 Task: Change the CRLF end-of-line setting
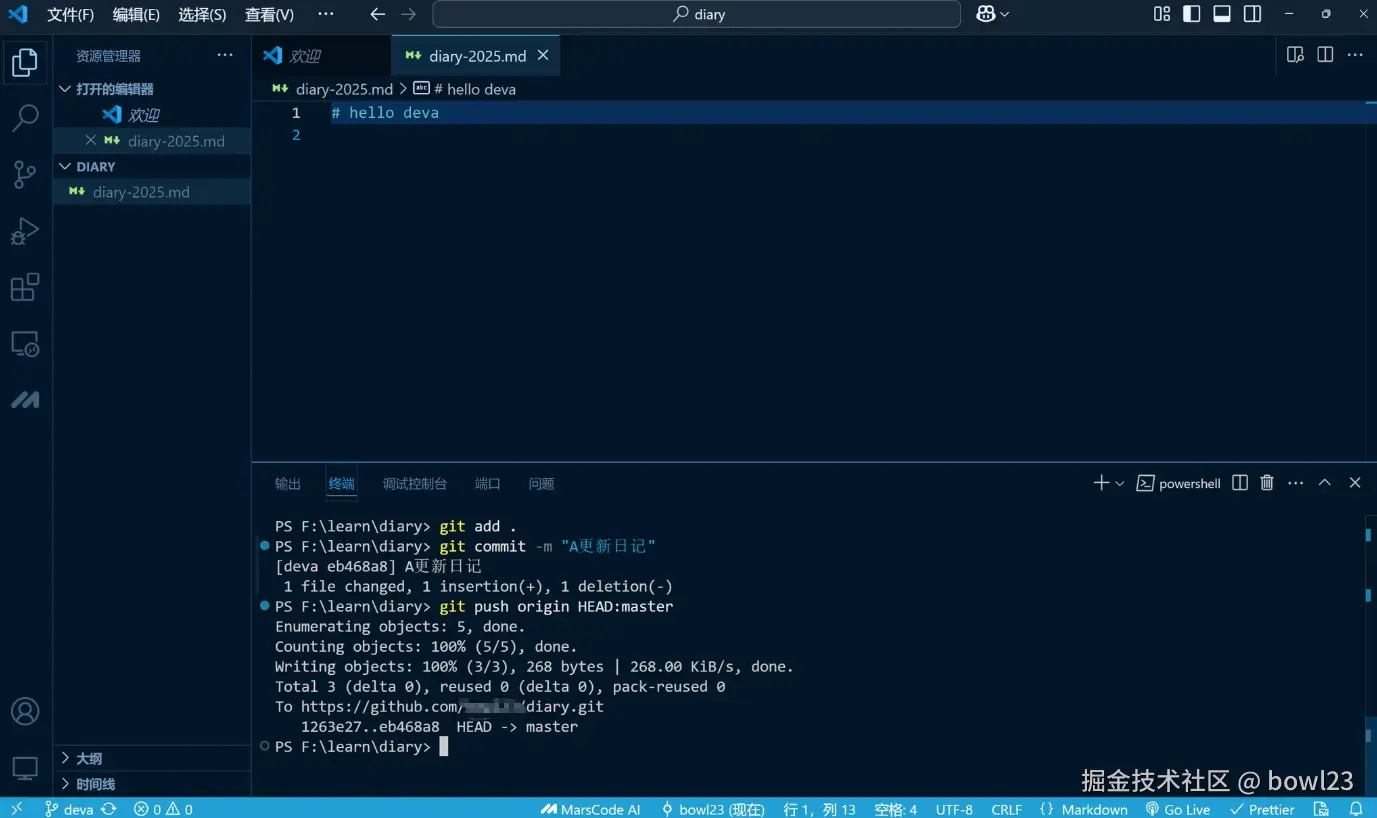point(1006,809)
